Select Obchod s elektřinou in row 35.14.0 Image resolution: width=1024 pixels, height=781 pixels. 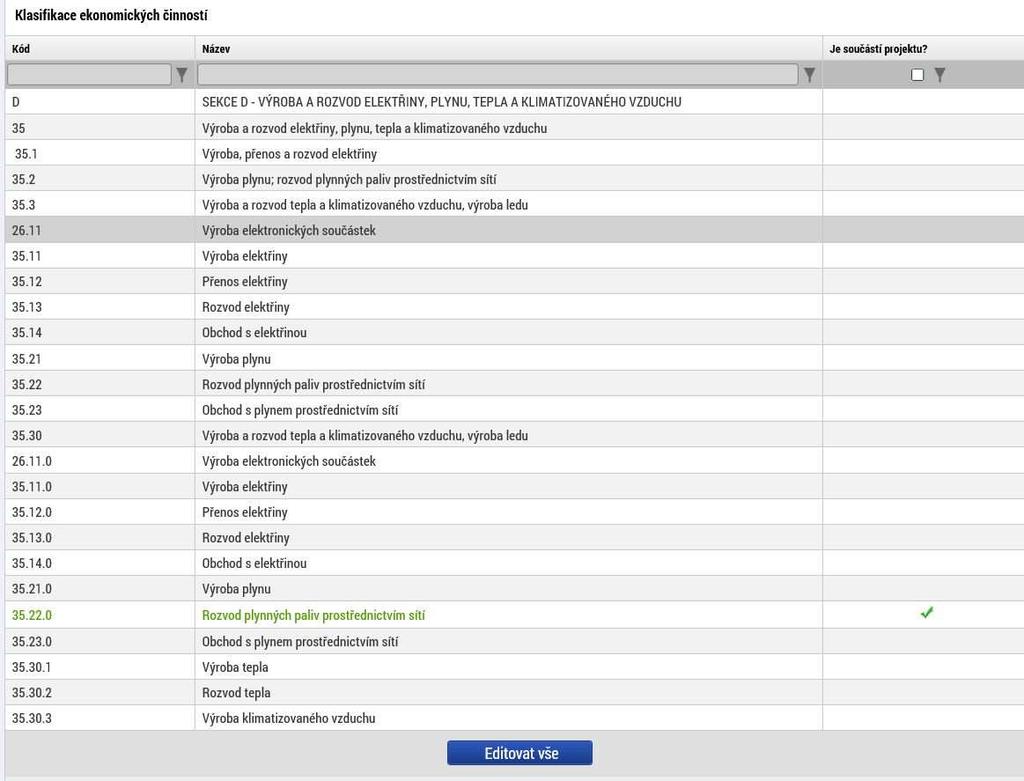click(x=254, y=563)
